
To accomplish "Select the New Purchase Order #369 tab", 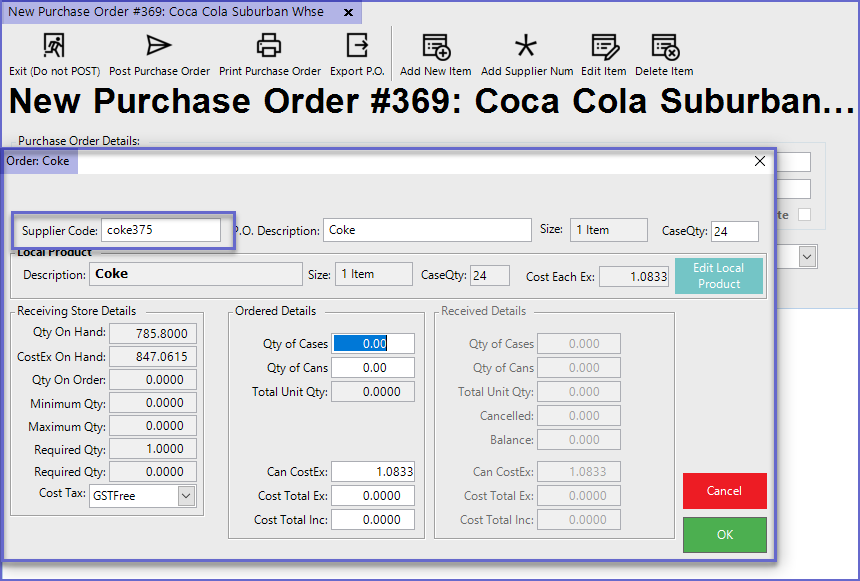I will pyautogui.click(x=170, y=12).
